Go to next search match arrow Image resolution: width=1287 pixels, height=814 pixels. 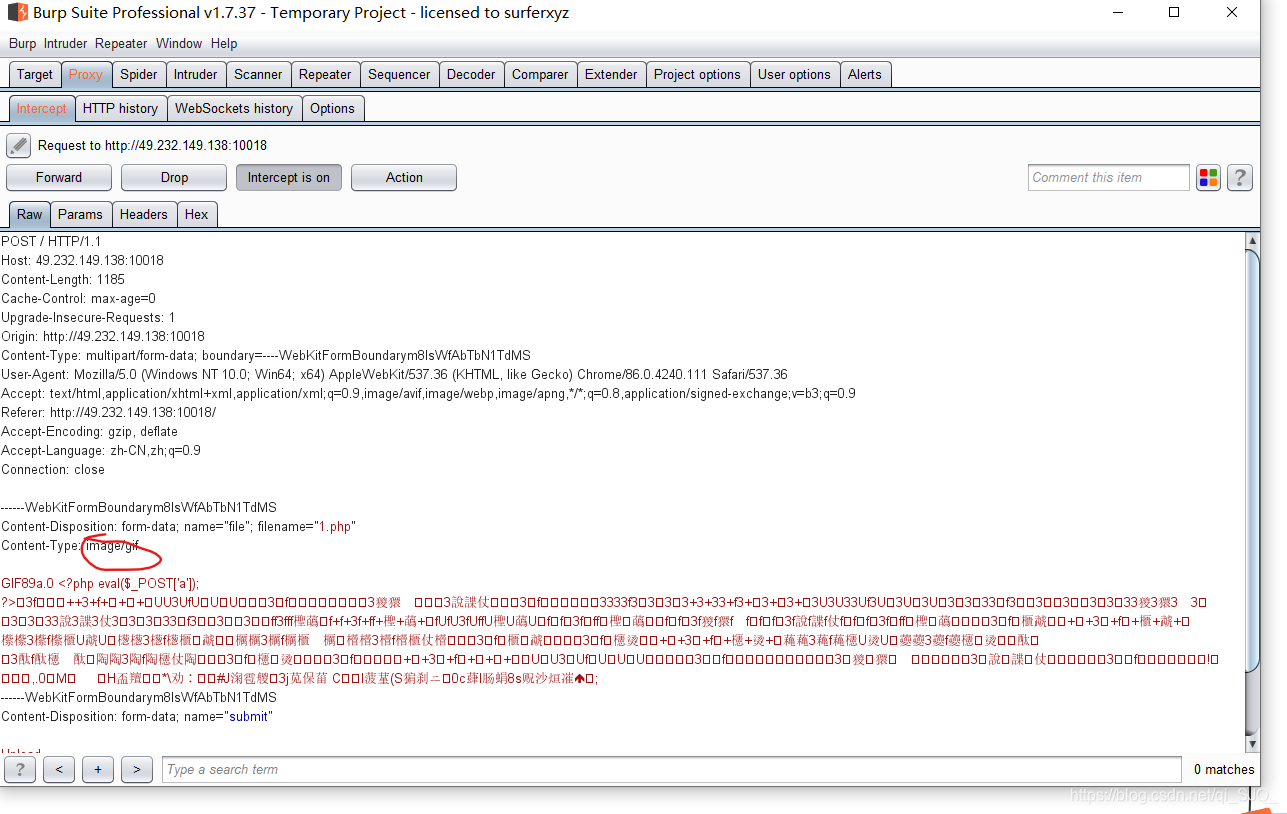[x=136, y=769]
